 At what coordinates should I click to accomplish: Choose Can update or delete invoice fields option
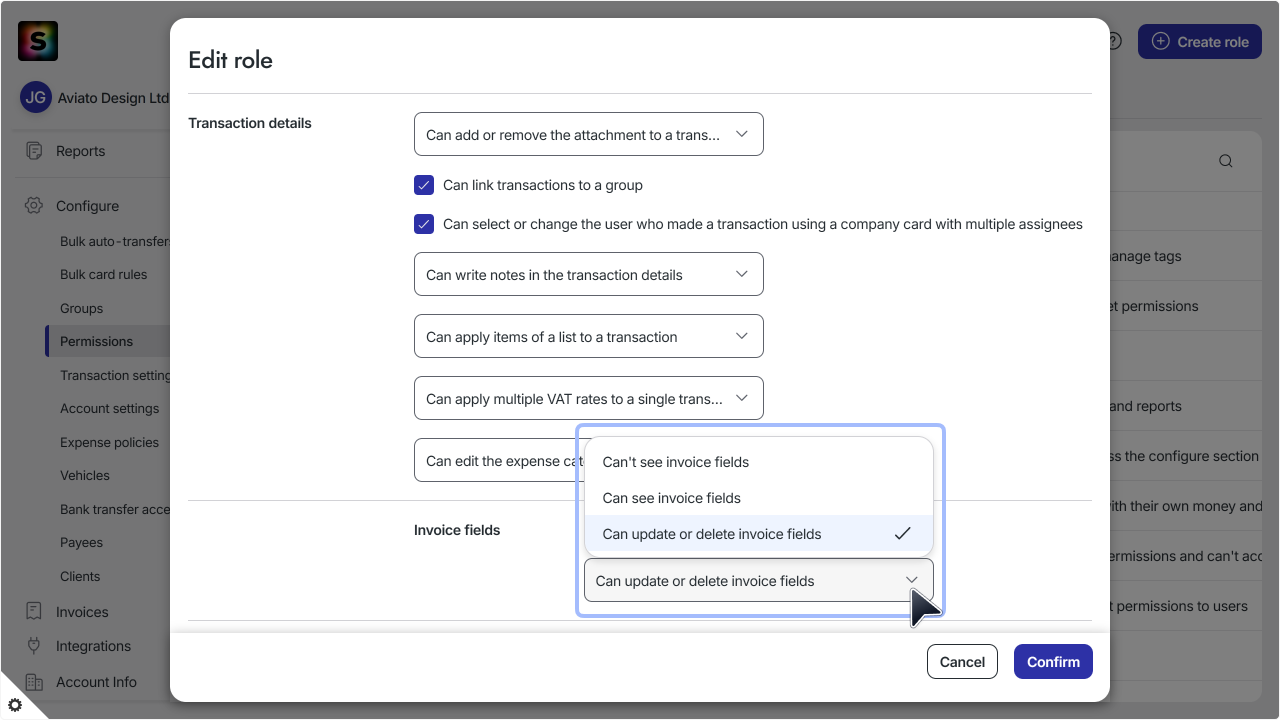[759, 534]
